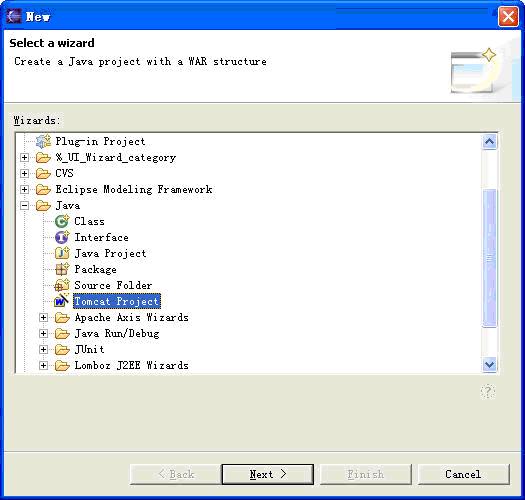Select the 'Class' wizard entry
Screen dimensions: 525x500
click(x=89, y=221)
